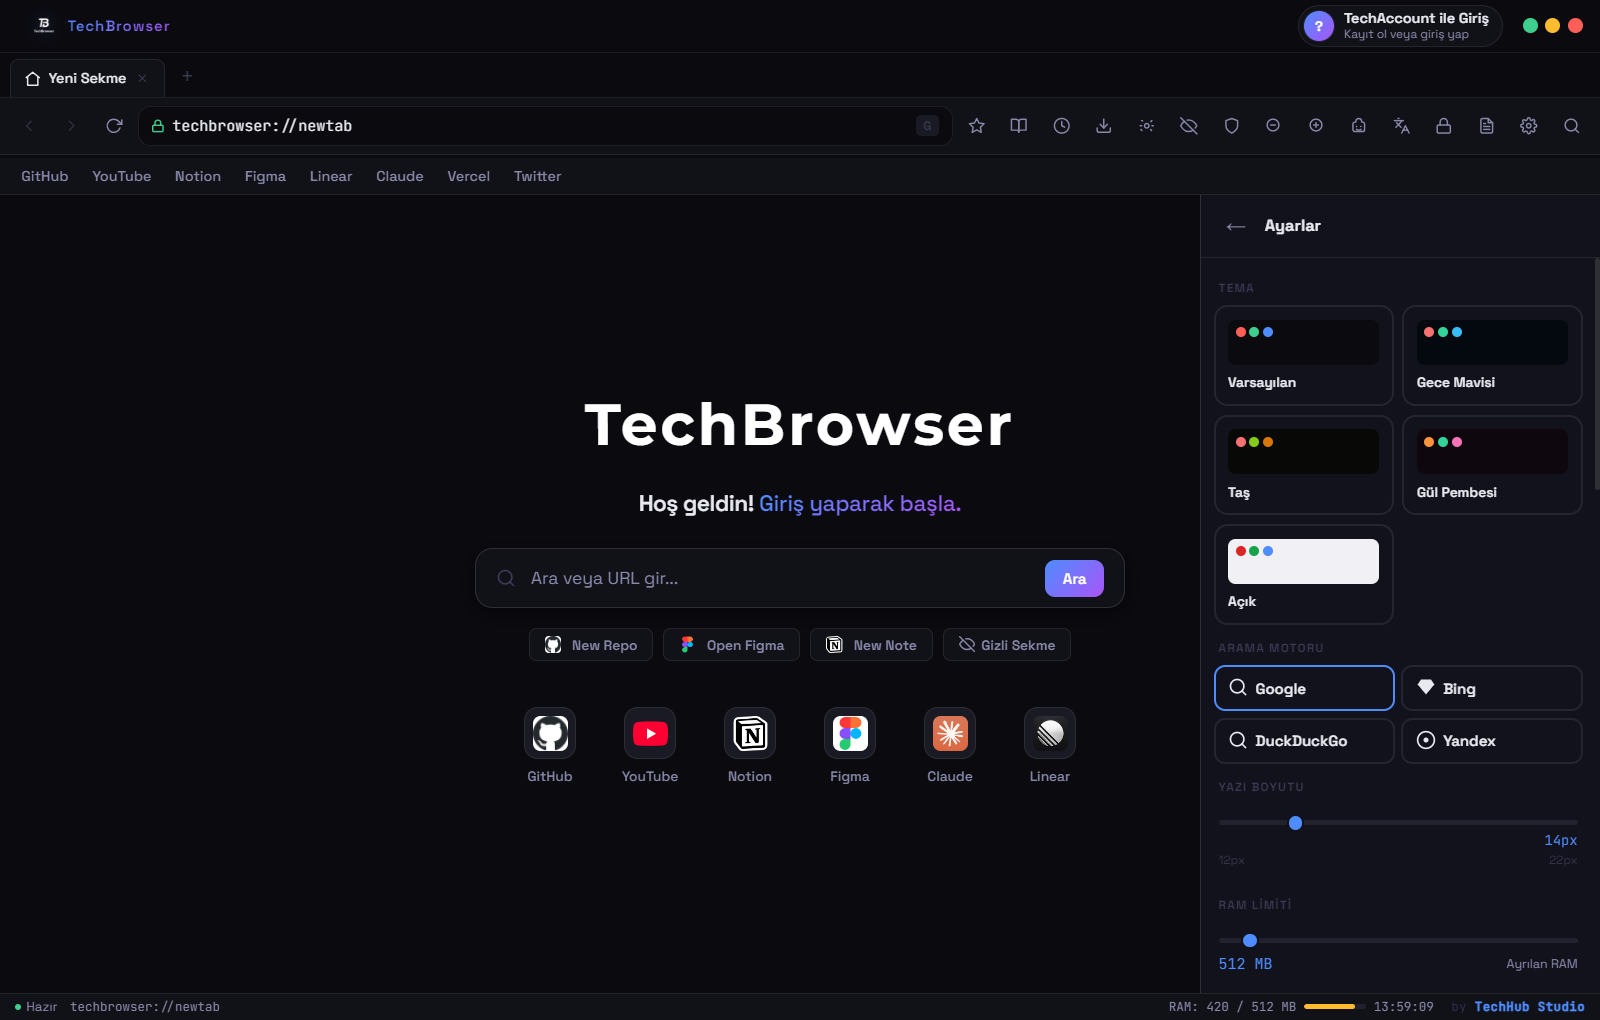Open Notion bookmark in bookmarks bar
Image resolution: width=1600 pixels, height=1020 pixels.
pyautogui.click(x=198, y=176)
